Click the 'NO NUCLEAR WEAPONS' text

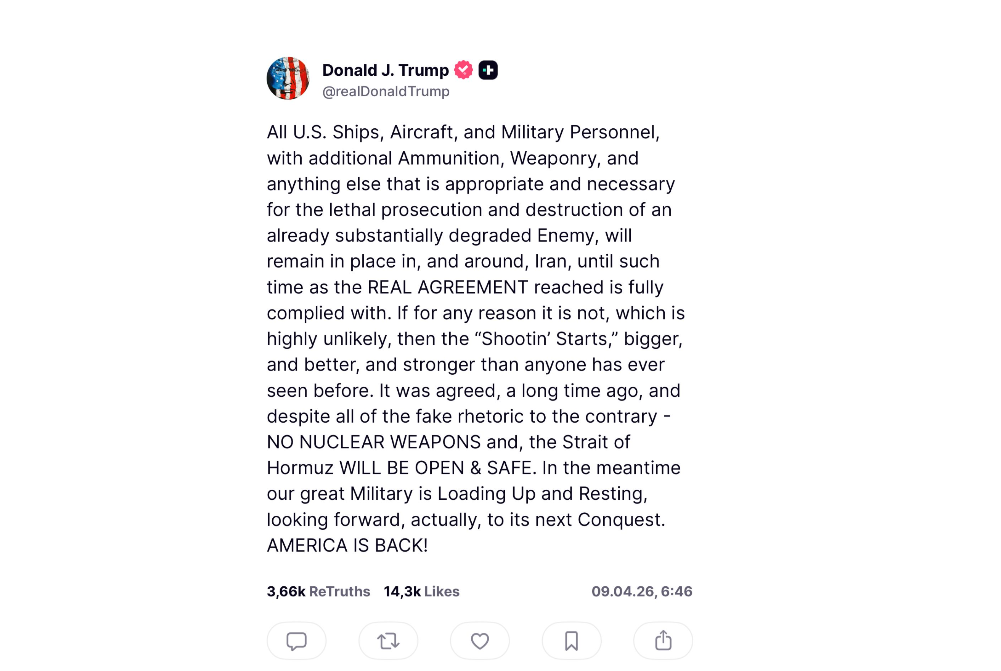point(373,442)
